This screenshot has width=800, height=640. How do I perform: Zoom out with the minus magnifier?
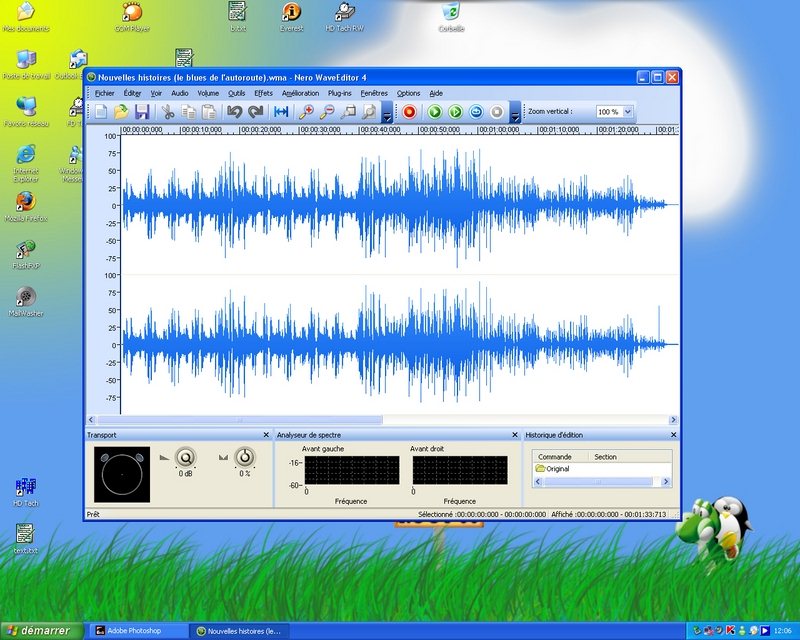coord(327,112)
